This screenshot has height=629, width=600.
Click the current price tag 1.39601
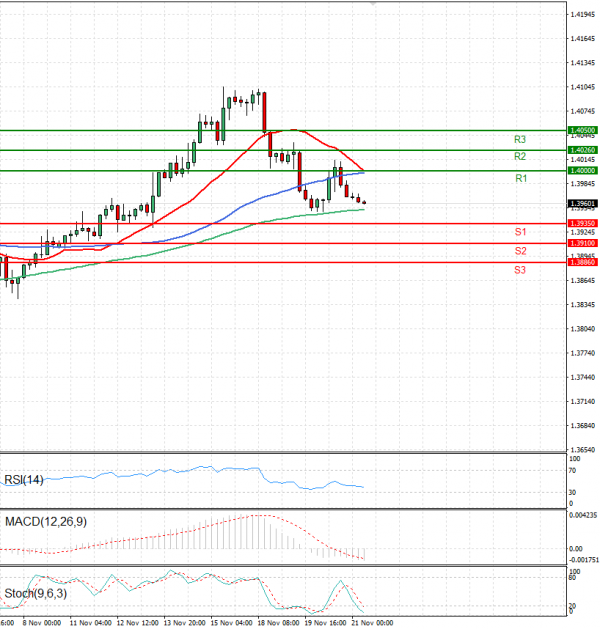click(x=582, y=204)
